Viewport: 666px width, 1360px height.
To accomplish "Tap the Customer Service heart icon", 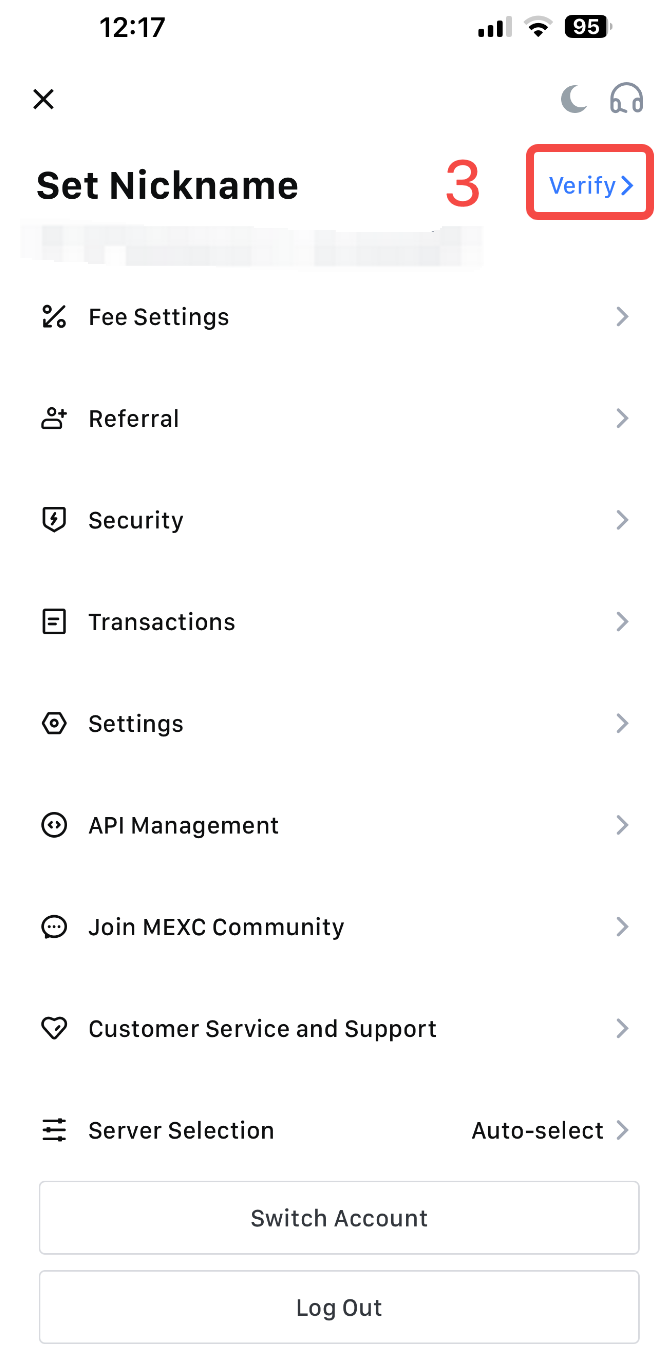I will coord(54,1029).
